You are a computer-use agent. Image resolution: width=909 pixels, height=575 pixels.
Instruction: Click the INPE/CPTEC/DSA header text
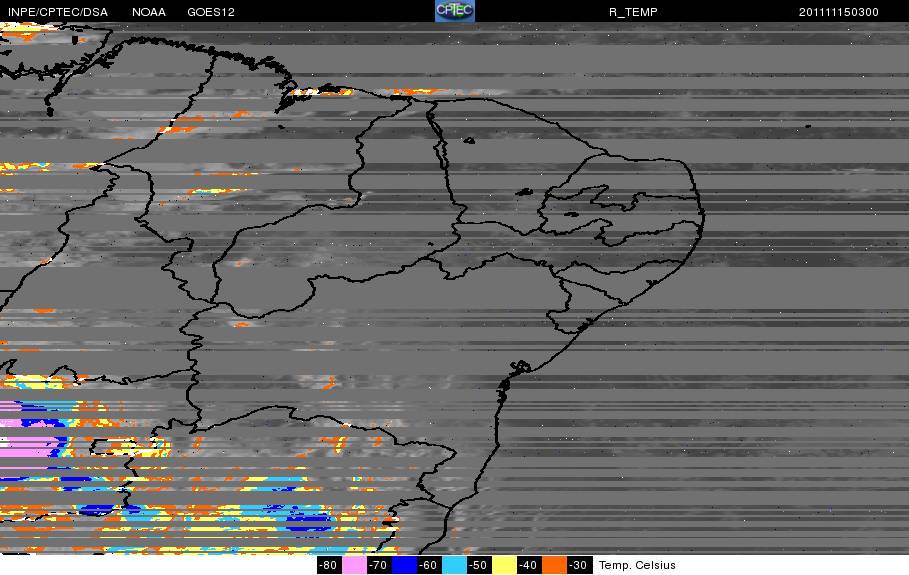(x=57, y=12)
